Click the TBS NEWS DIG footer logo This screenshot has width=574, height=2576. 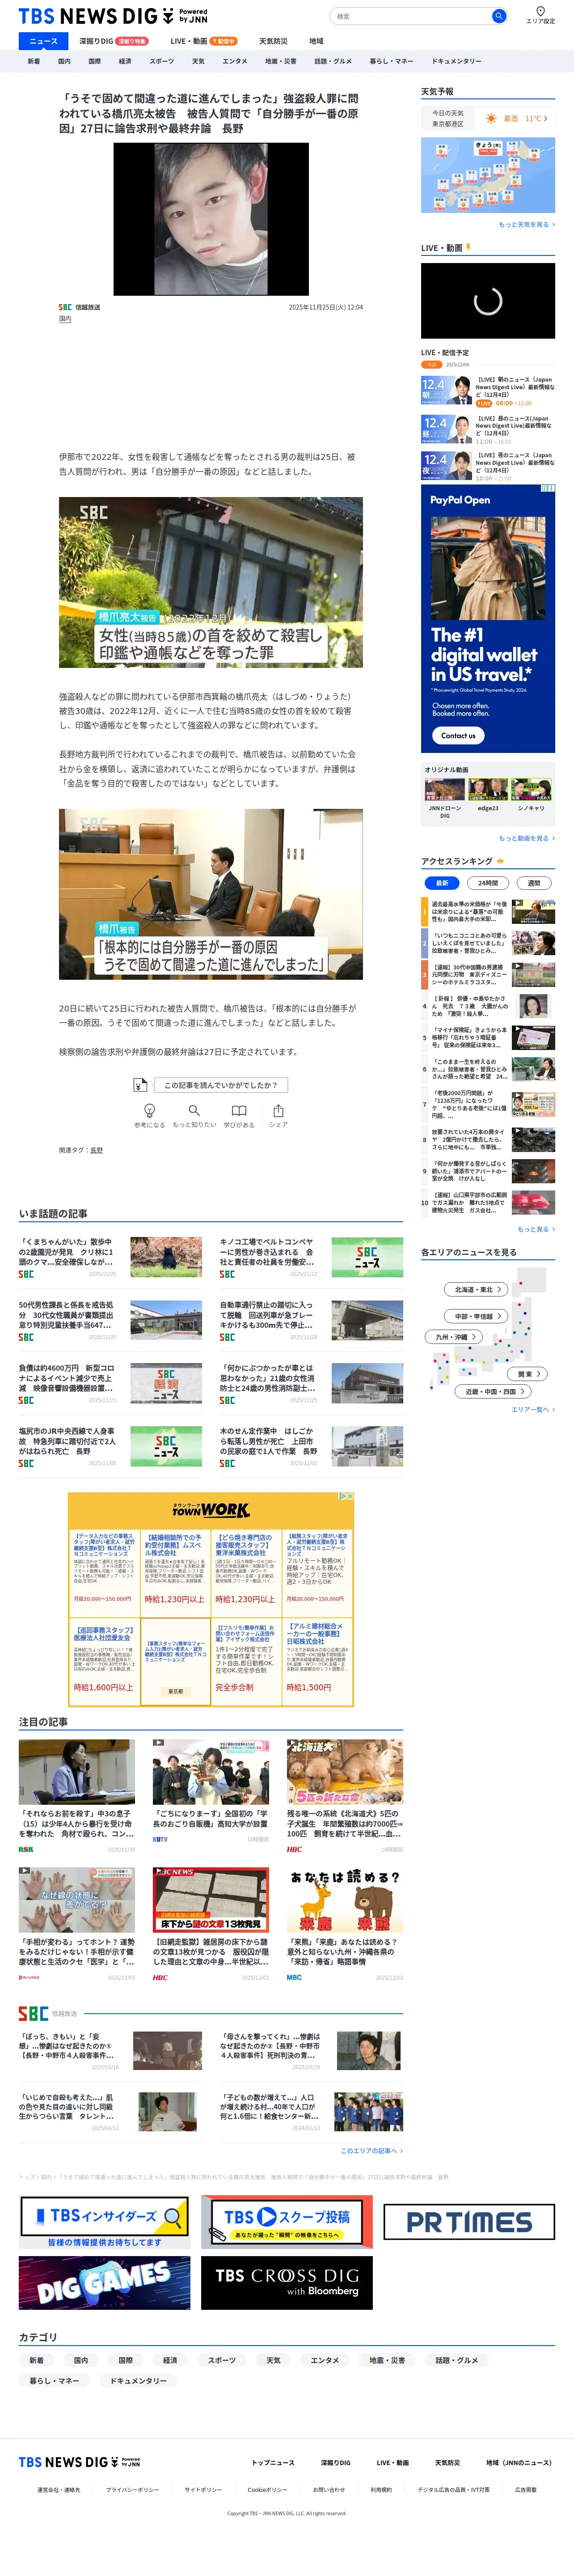click(79, 2462)
